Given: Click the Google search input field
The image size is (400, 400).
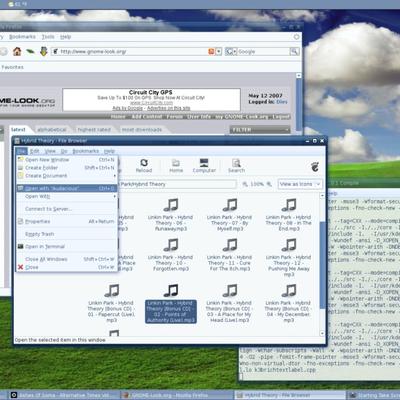Looking at the screenshot, I should click(263, 51).
